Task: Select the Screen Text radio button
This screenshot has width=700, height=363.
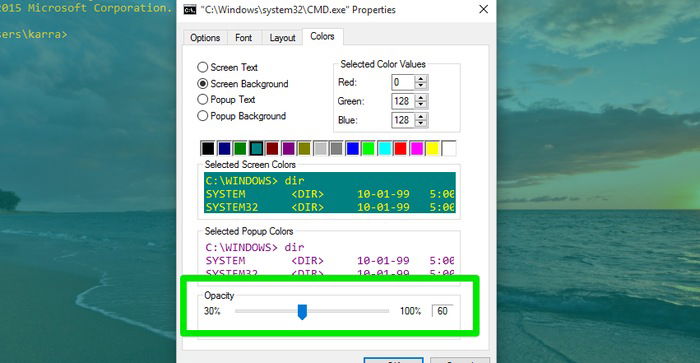Action: tap(203, 67)
